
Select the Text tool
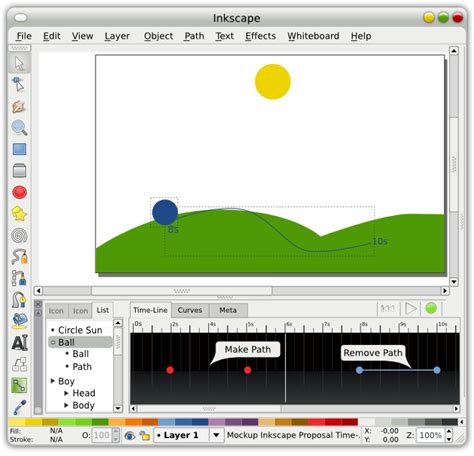pos(20,342)
